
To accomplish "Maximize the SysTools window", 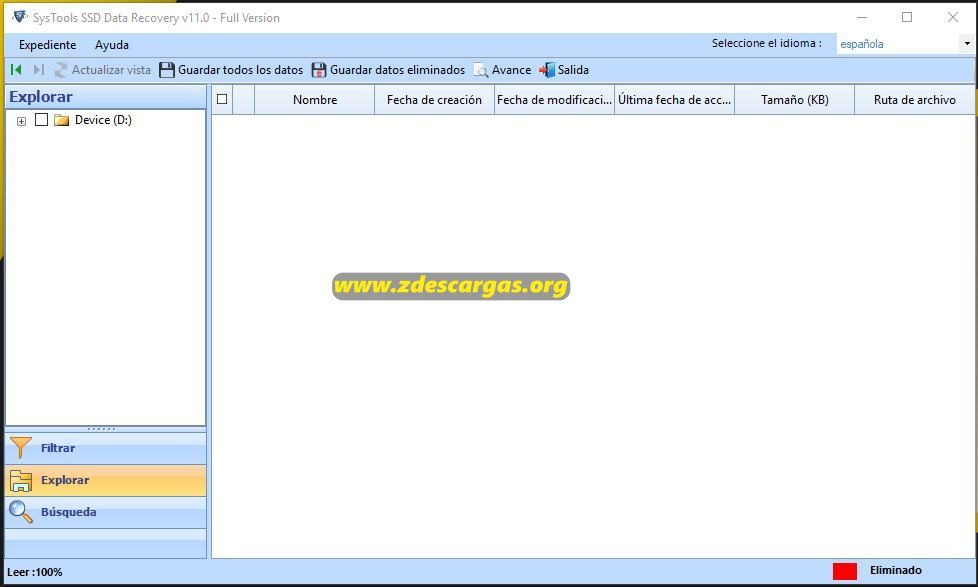I will (907, 17).
